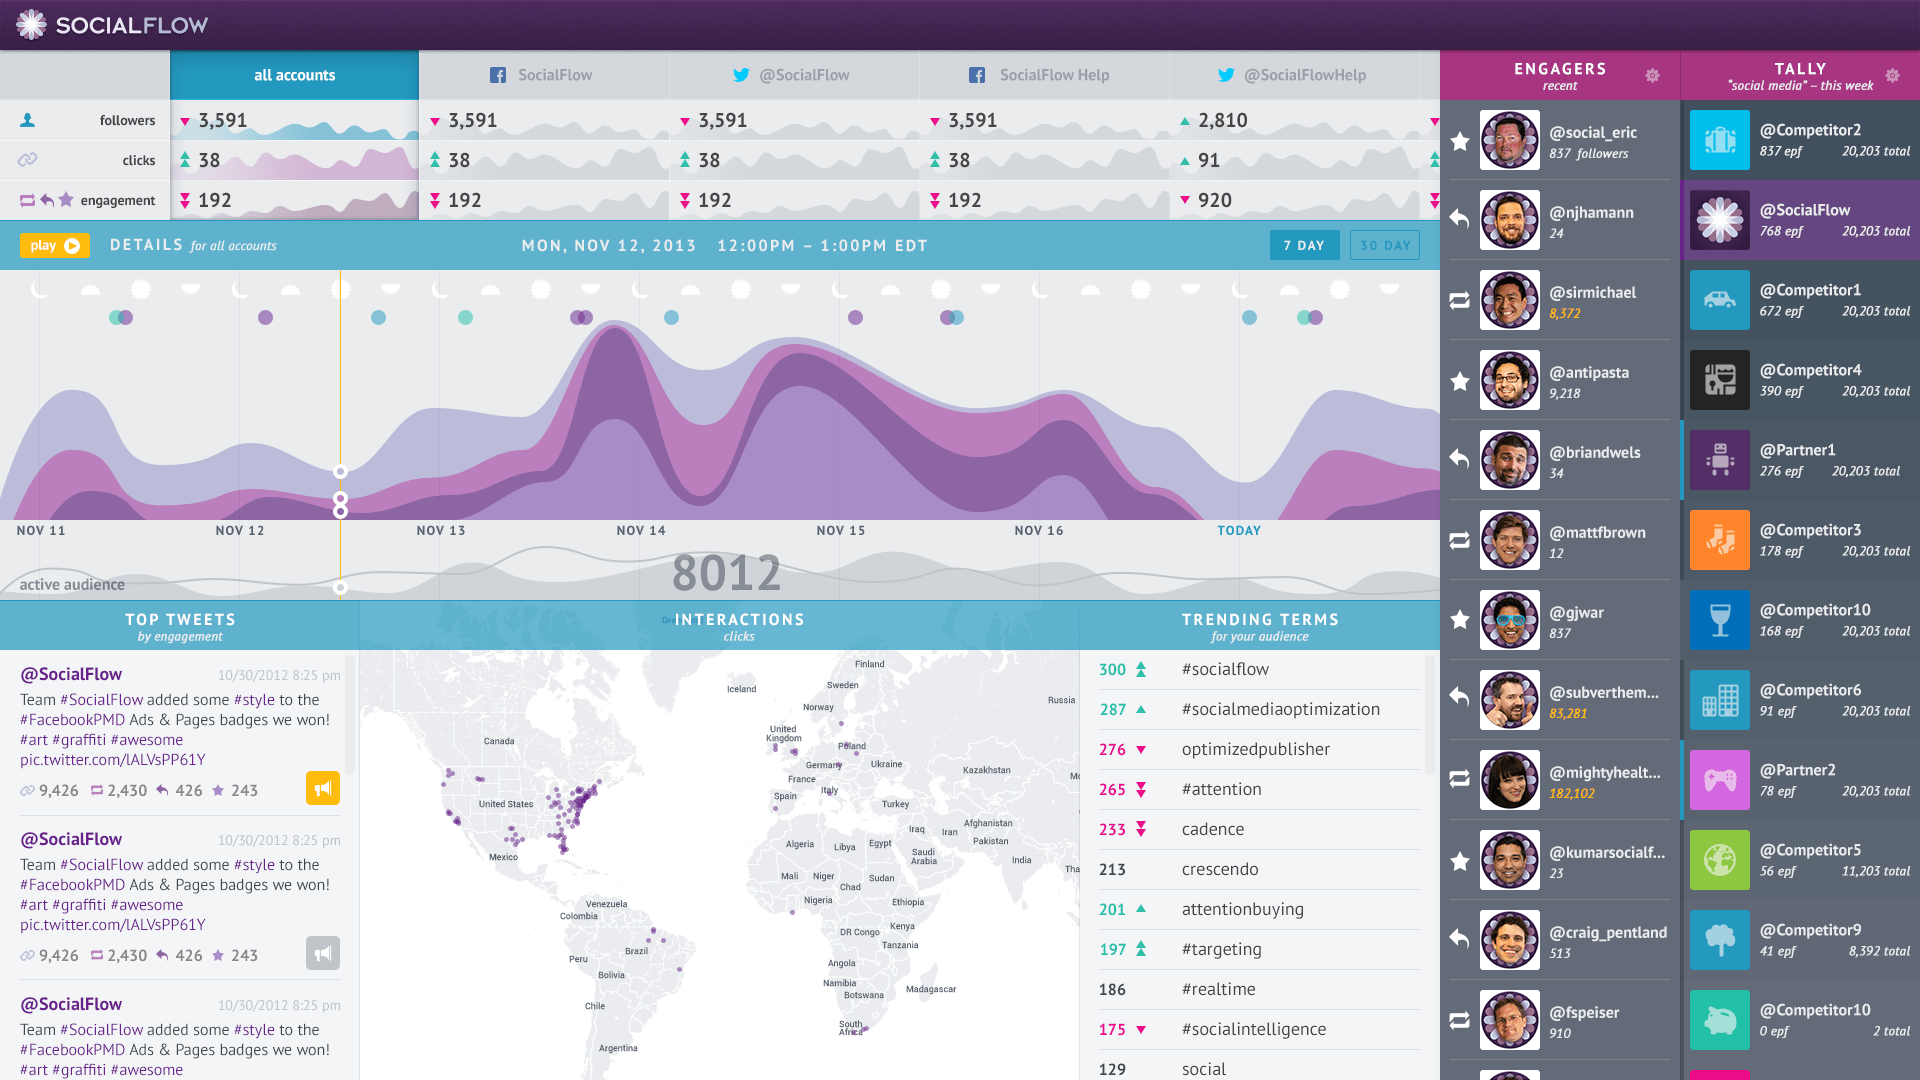The width and height of the screenshot is (1920, 1080).
Task: Open Engagers panel settings gear
Action: tap(1652, 76)
